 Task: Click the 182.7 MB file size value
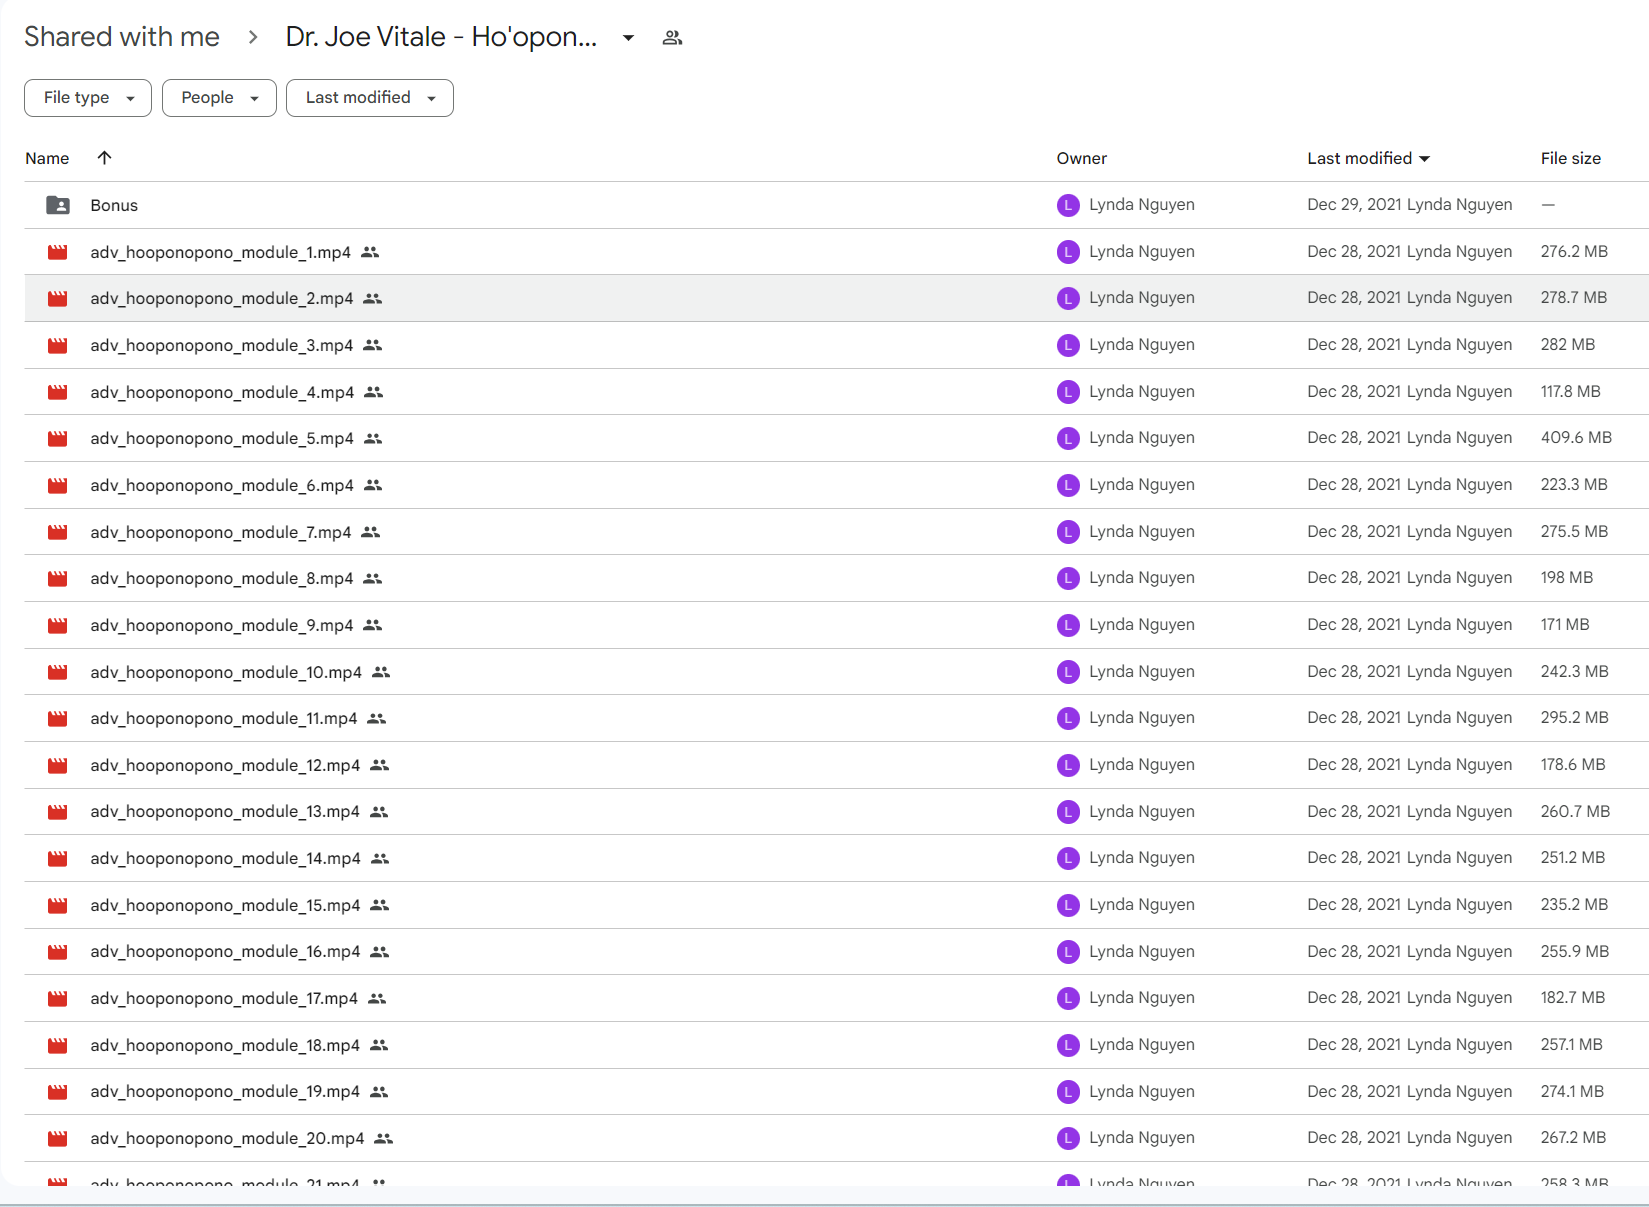[1572, 997]
